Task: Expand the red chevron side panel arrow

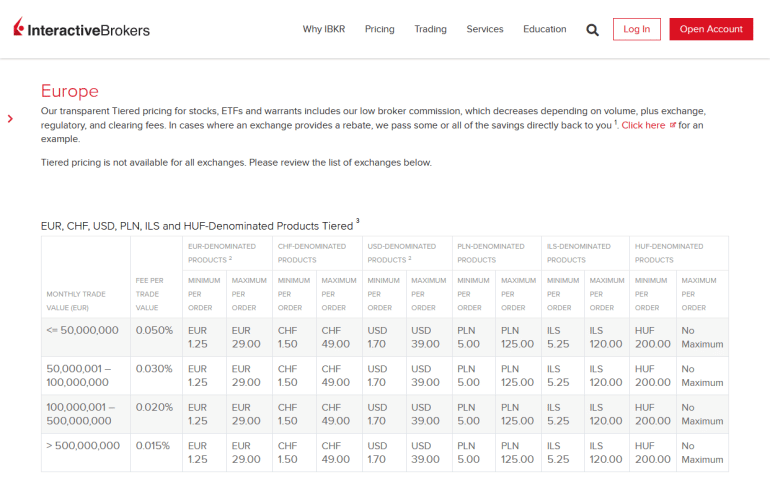Action: pos(10,119)
